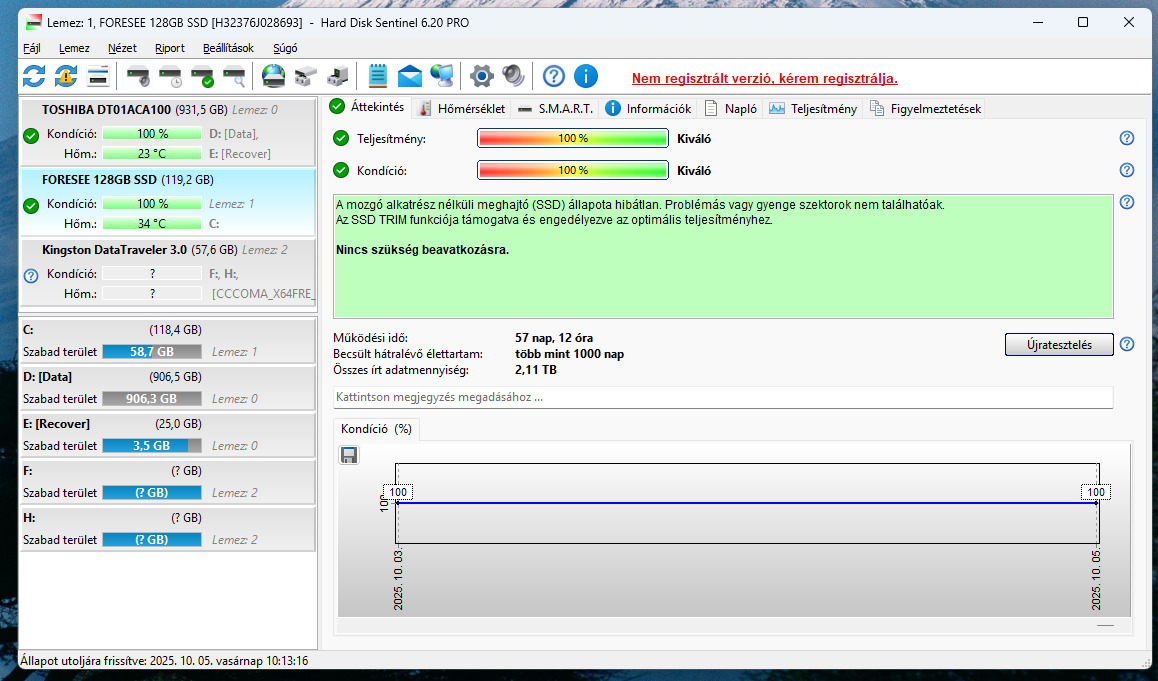Click the E: free space bar 3,5 GB

pyautogui.click(x=151, y=445)
